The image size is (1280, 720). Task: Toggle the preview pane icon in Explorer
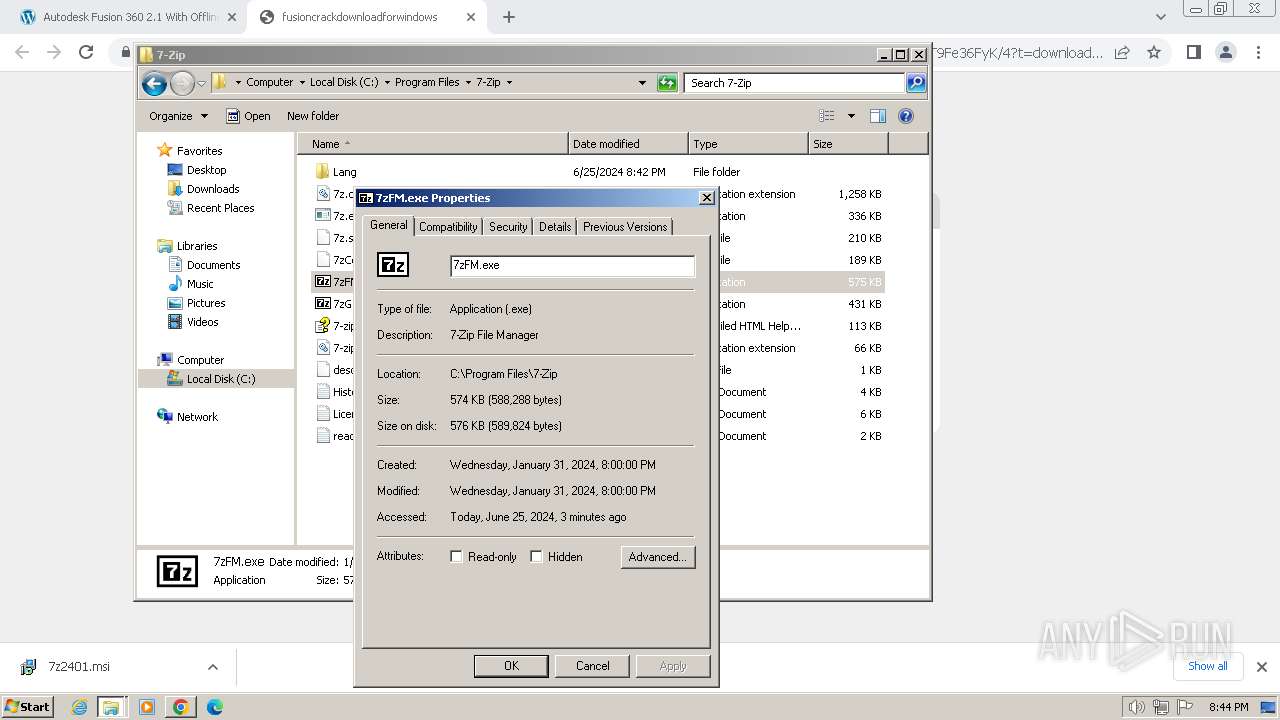click(878, 116)
